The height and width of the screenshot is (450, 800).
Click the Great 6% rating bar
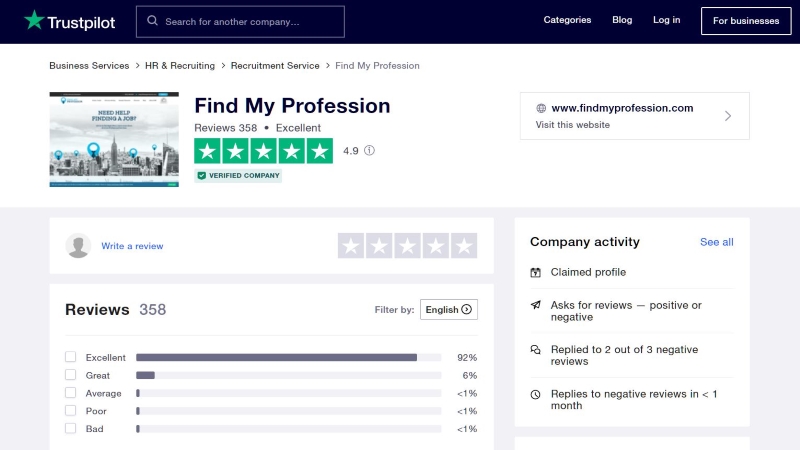click(x=288, y=375)
